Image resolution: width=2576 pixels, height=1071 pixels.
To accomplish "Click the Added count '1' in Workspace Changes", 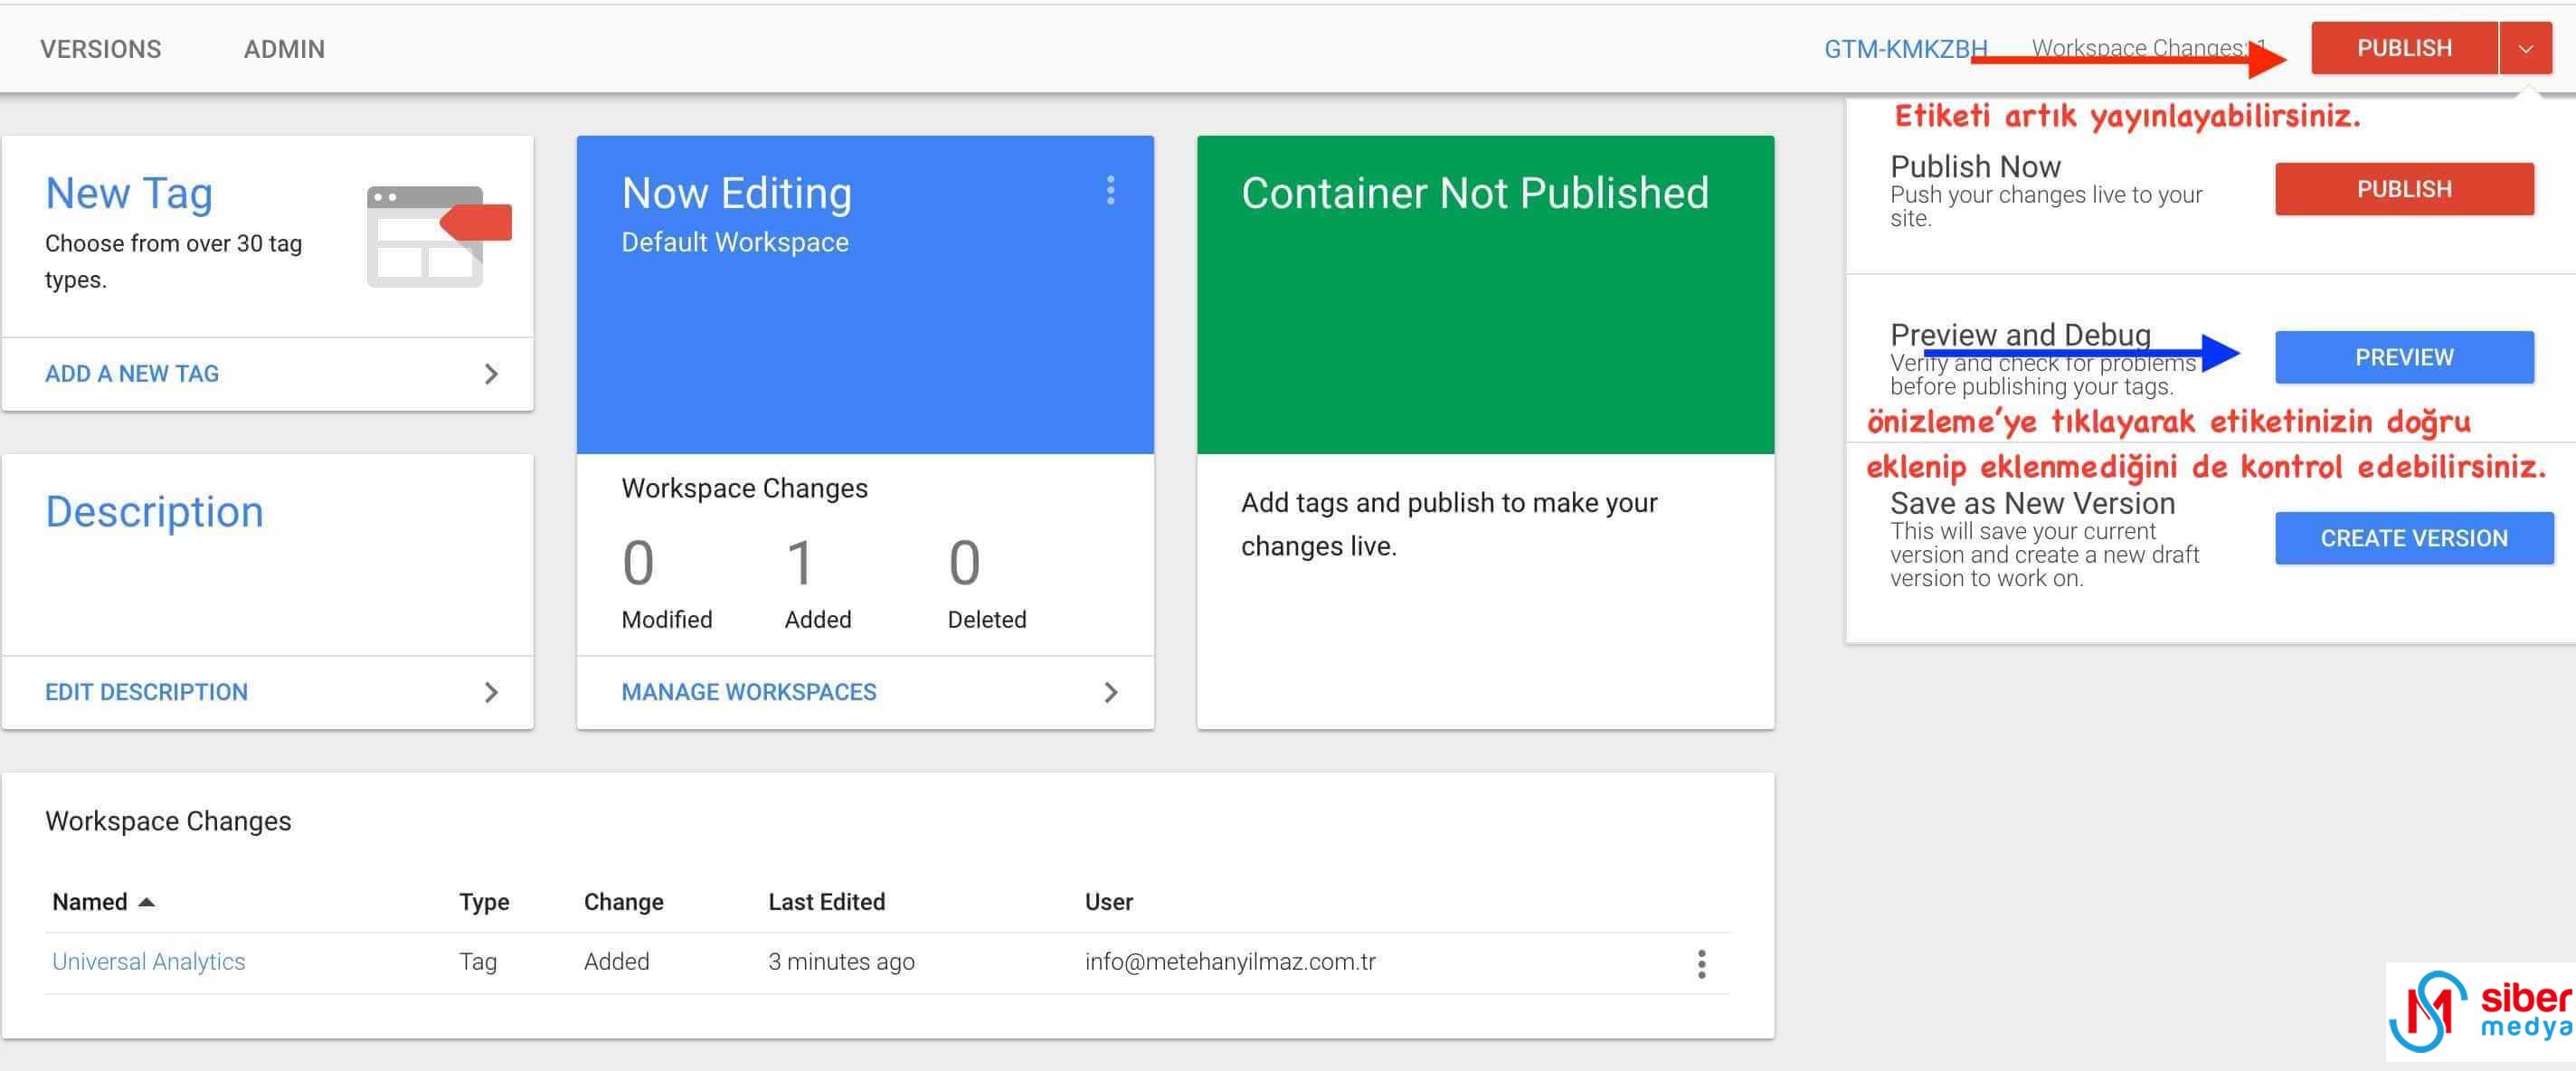I will [799, 562].
